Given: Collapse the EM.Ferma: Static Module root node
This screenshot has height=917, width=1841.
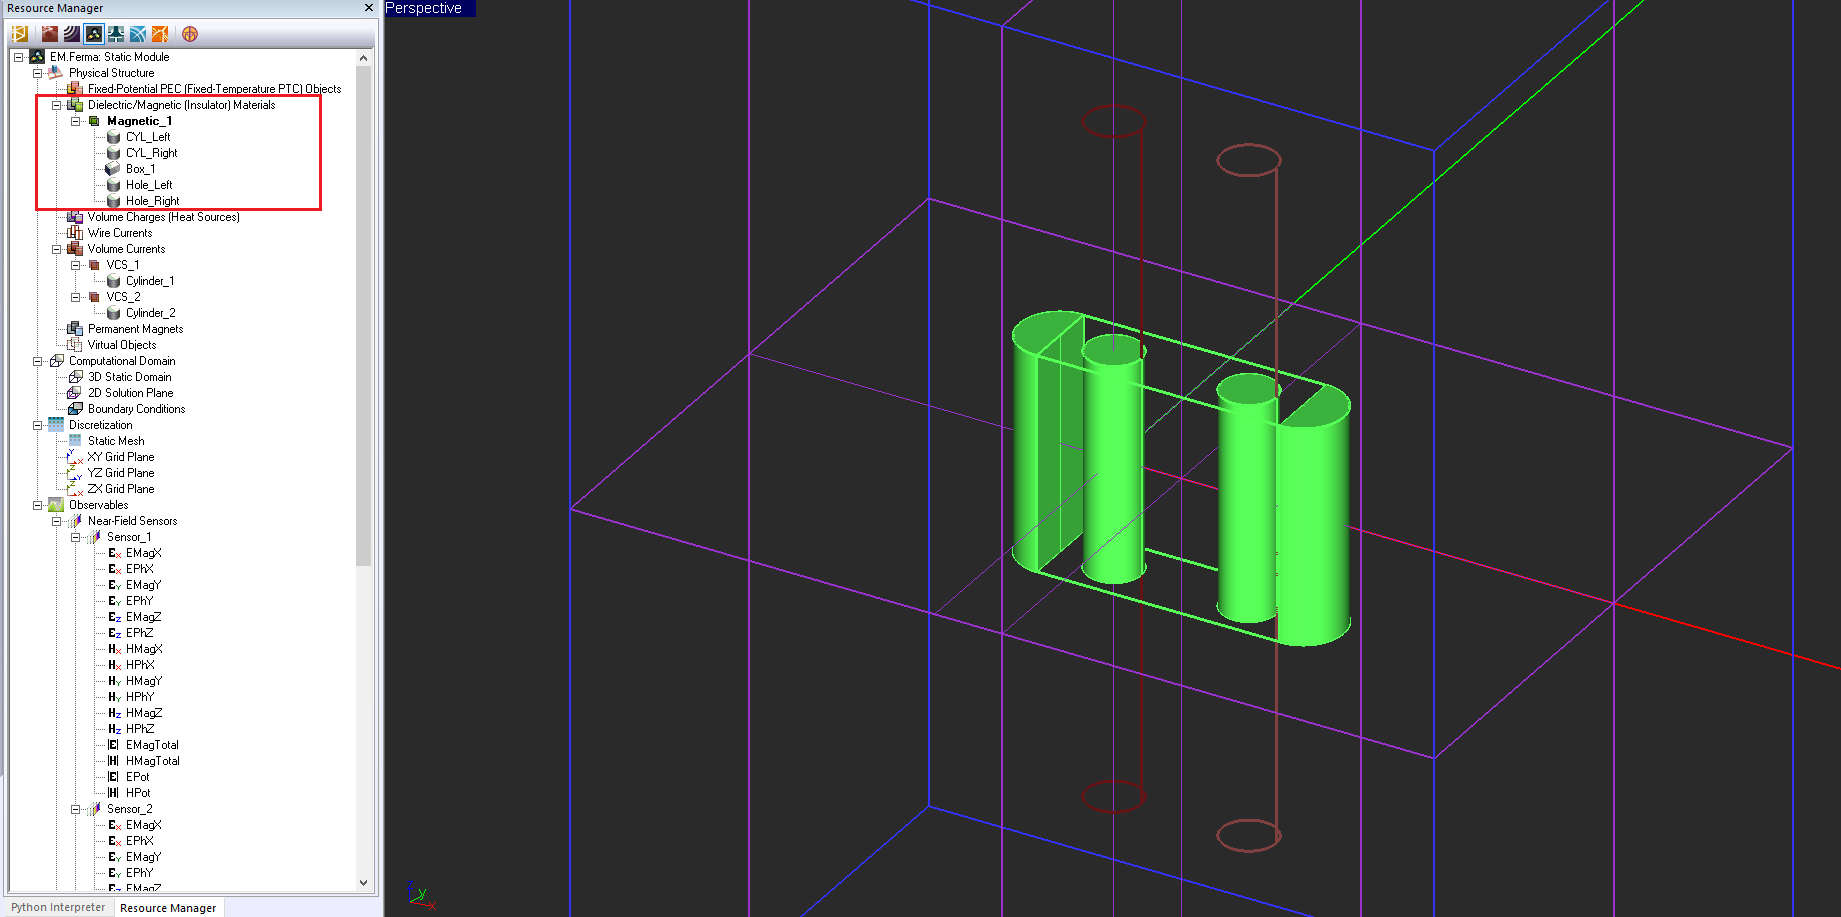Looking at the screenshot, I should click(x=18, y=57).
